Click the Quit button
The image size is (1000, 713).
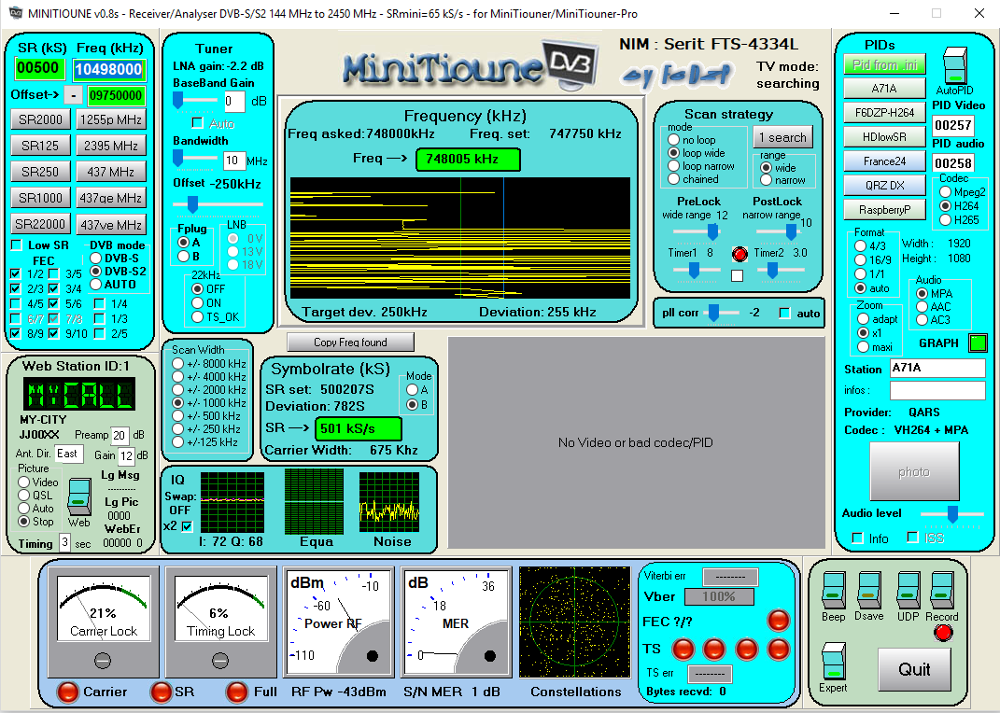(914, 669)
